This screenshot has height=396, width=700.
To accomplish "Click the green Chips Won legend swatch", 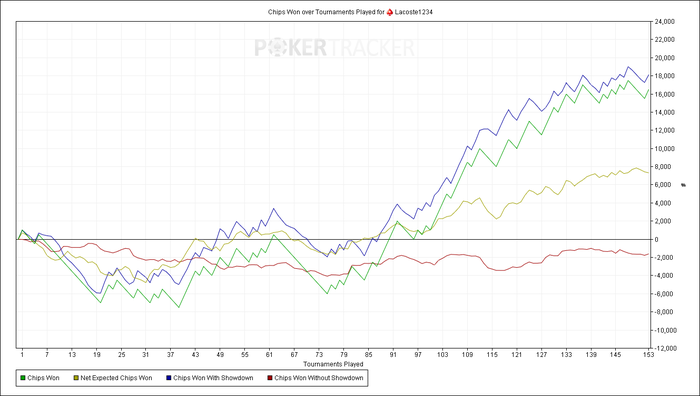I will pyautogui.click(x=22, y=378).
